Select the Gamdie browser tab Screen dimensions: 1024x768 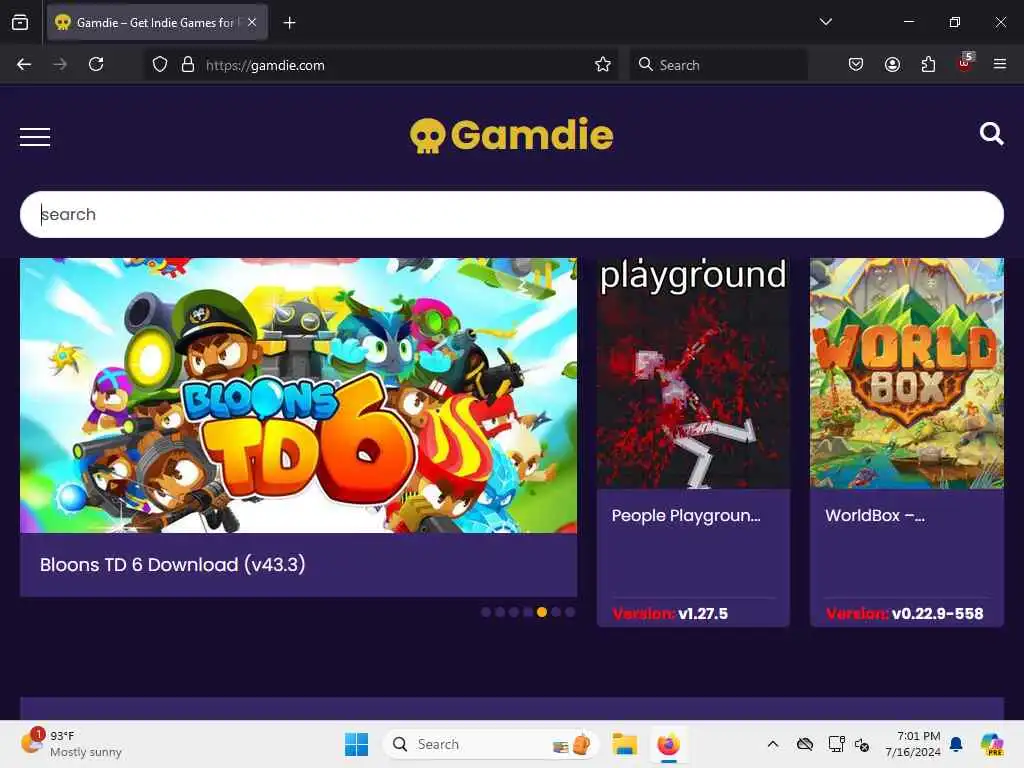(x=157, y=22)
